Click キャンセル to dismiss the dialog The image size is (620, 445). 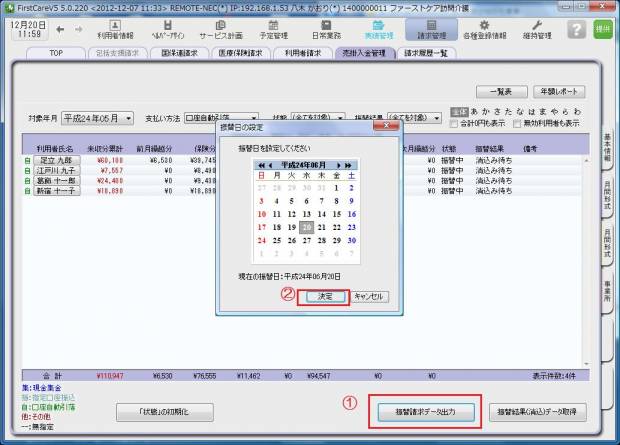[x=369, y=297]
